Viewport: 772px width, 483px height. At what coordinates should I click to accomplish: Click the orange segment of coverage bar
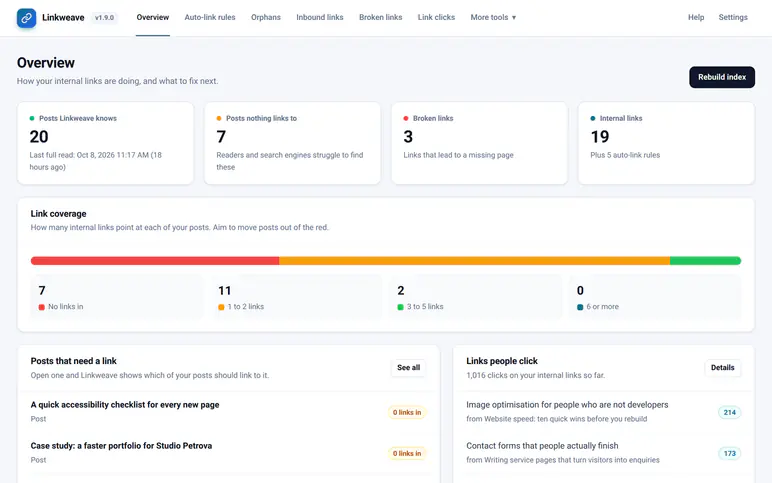pyautogui.click(x=475, y=260)
